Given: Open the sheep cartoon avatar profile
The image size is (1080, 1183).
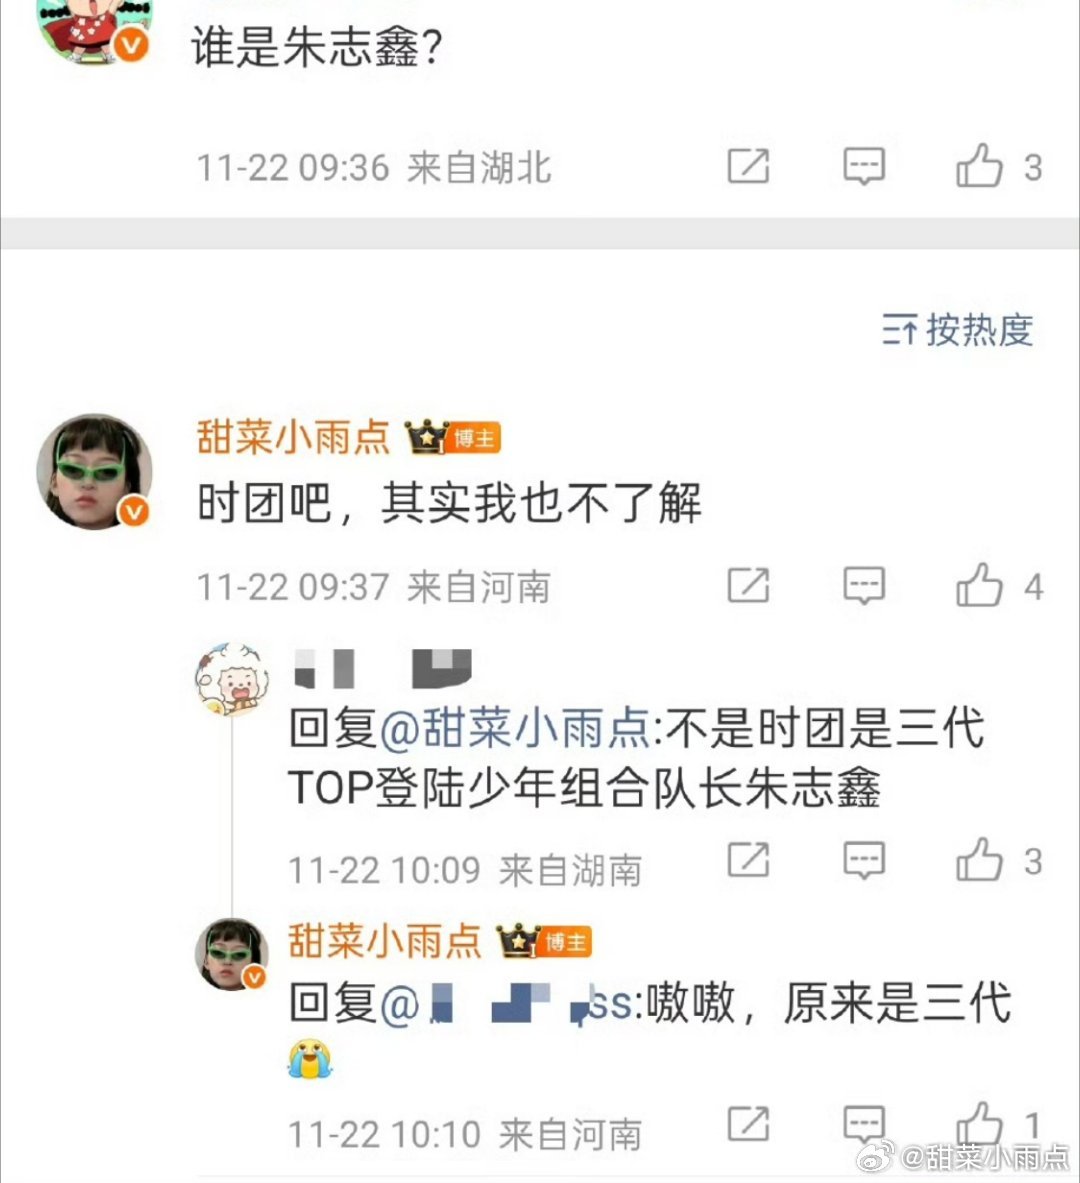Looking at the screenshot, I should [x=232, y=678].
